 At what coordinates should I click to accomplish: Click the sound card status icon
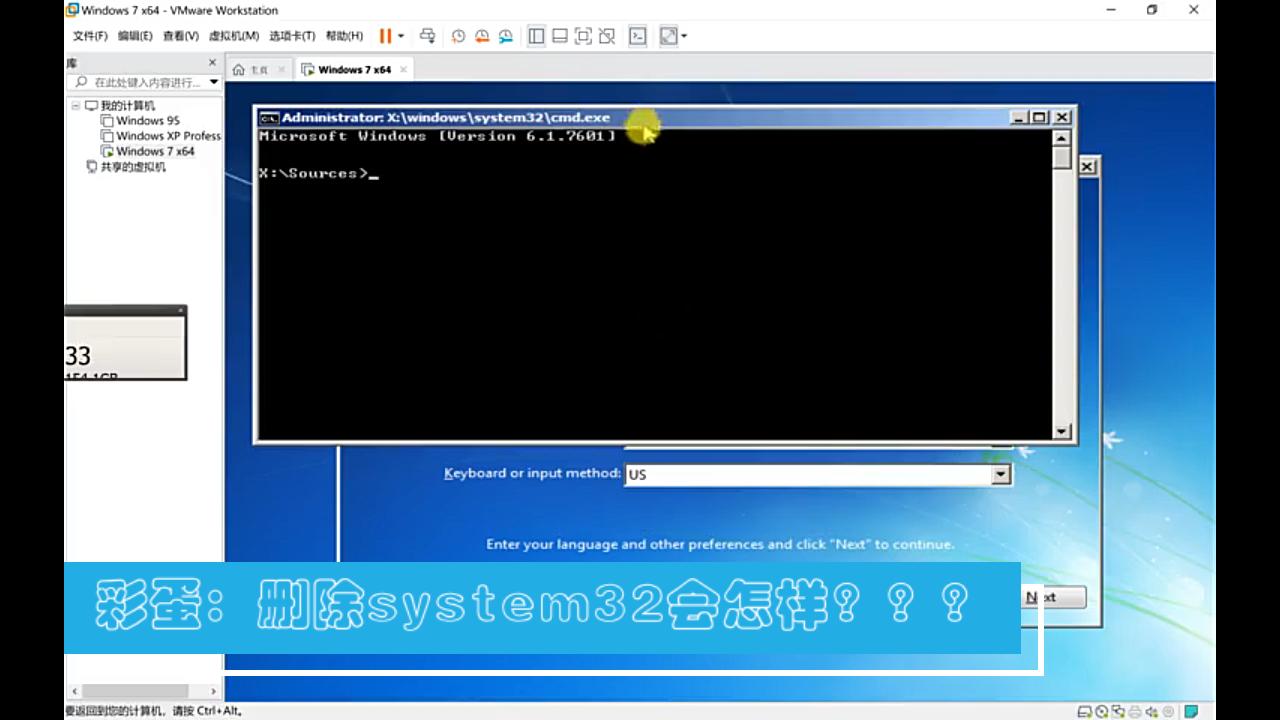(x=1151, y=712)
